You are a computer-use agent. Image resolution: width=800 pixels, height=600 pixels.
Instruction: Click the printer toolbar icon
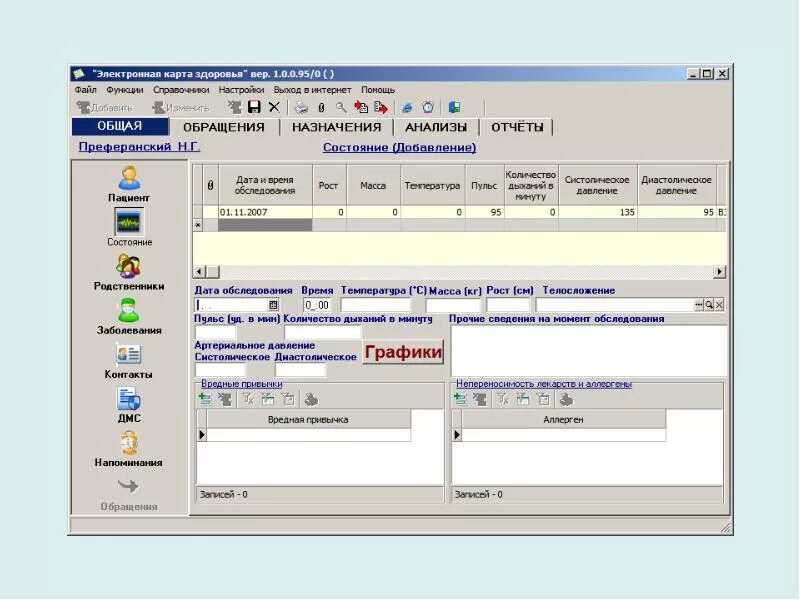coord(302,107)
